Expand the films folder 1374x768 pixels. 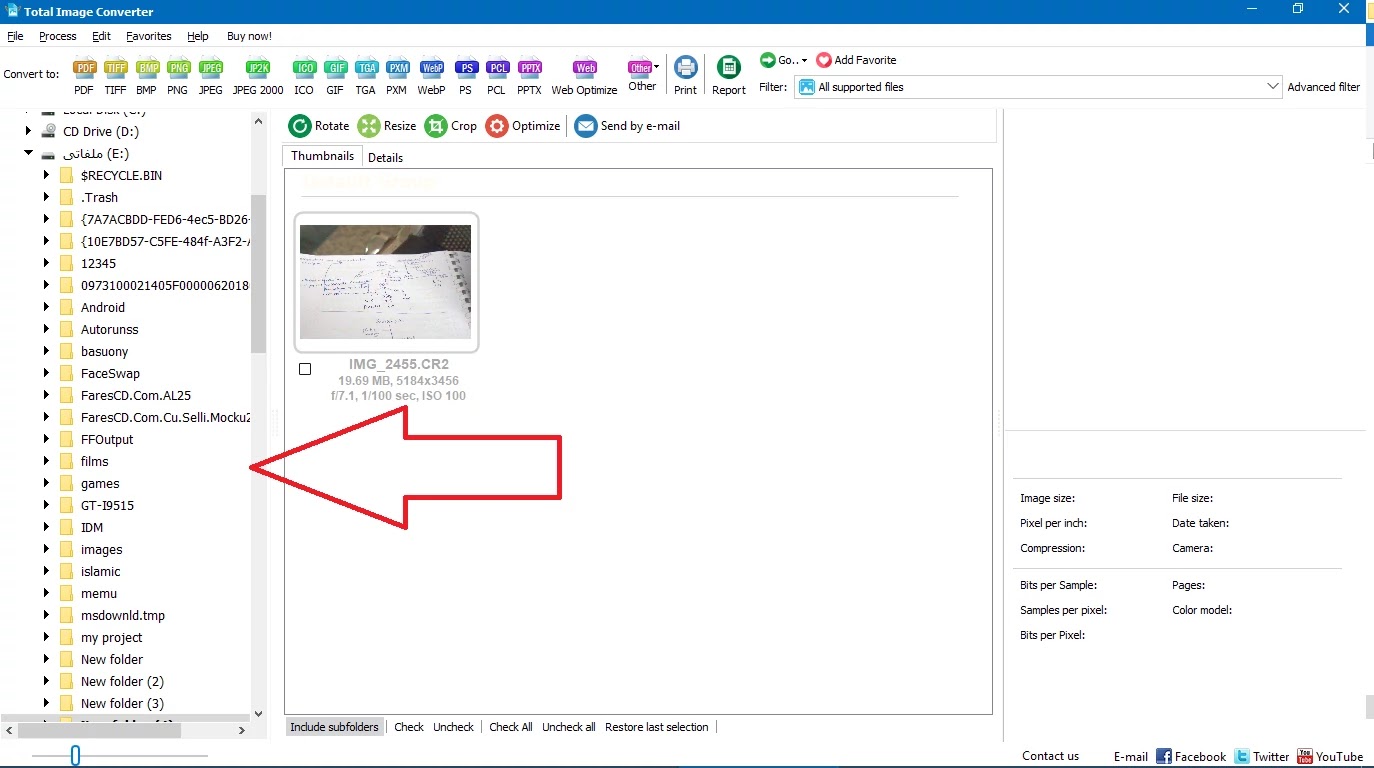coord(46,461)
